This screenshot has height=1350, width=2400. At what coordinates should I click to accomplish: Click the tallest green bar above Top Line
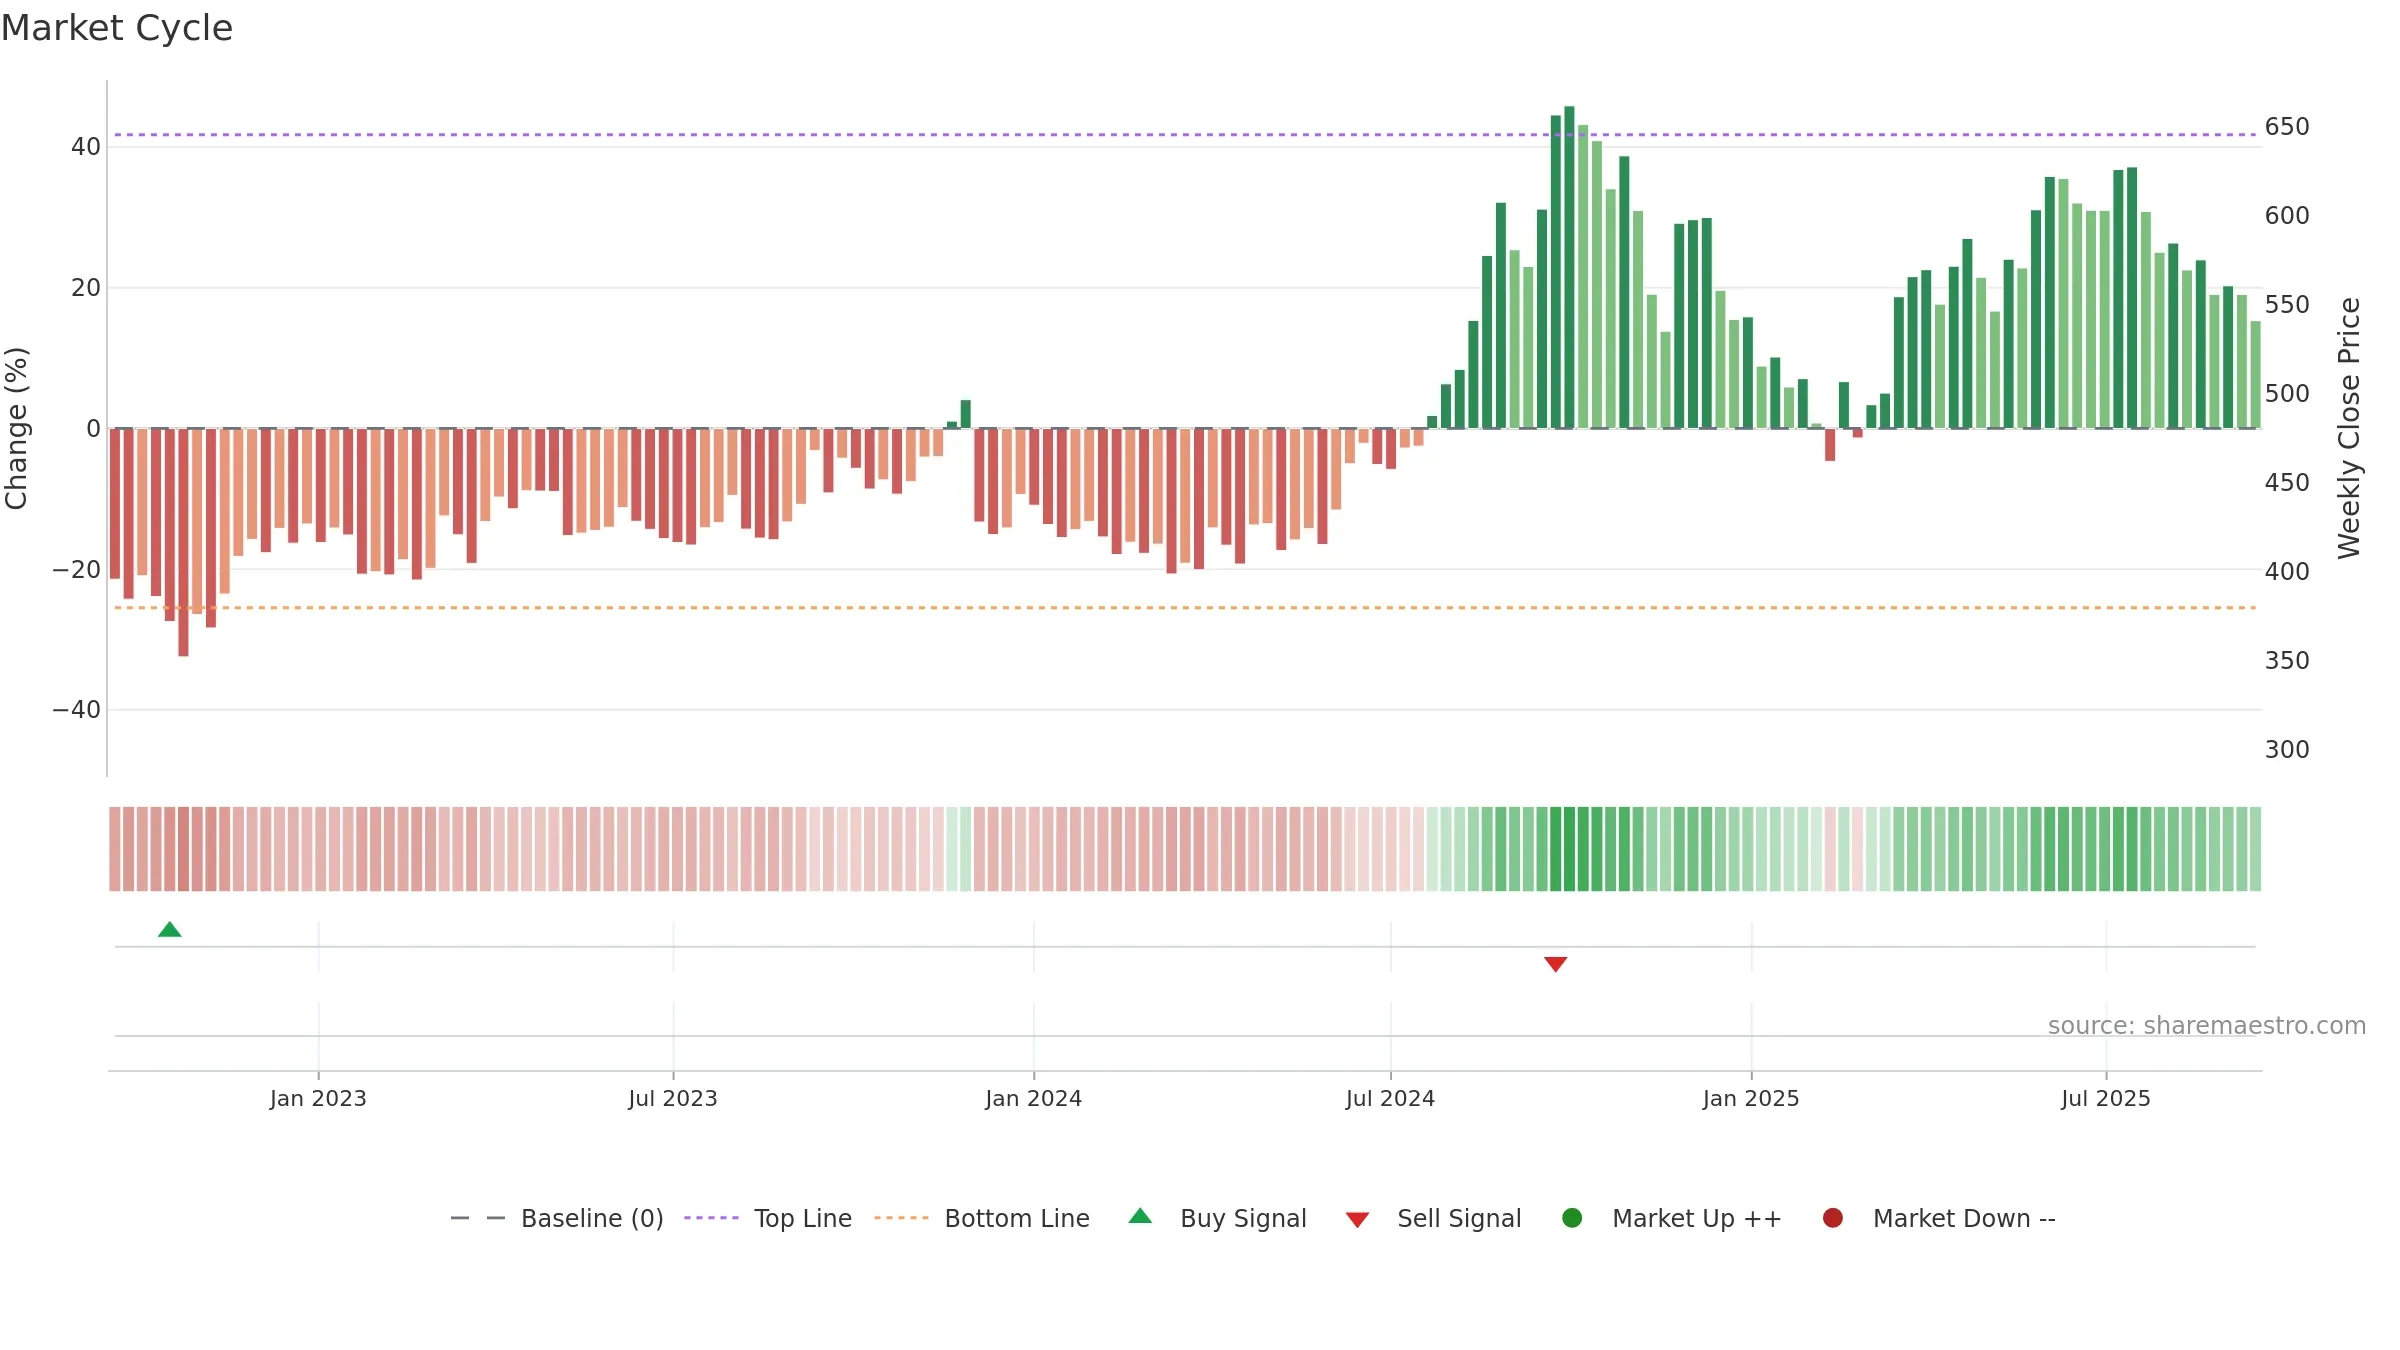[x=1569, y=267]
